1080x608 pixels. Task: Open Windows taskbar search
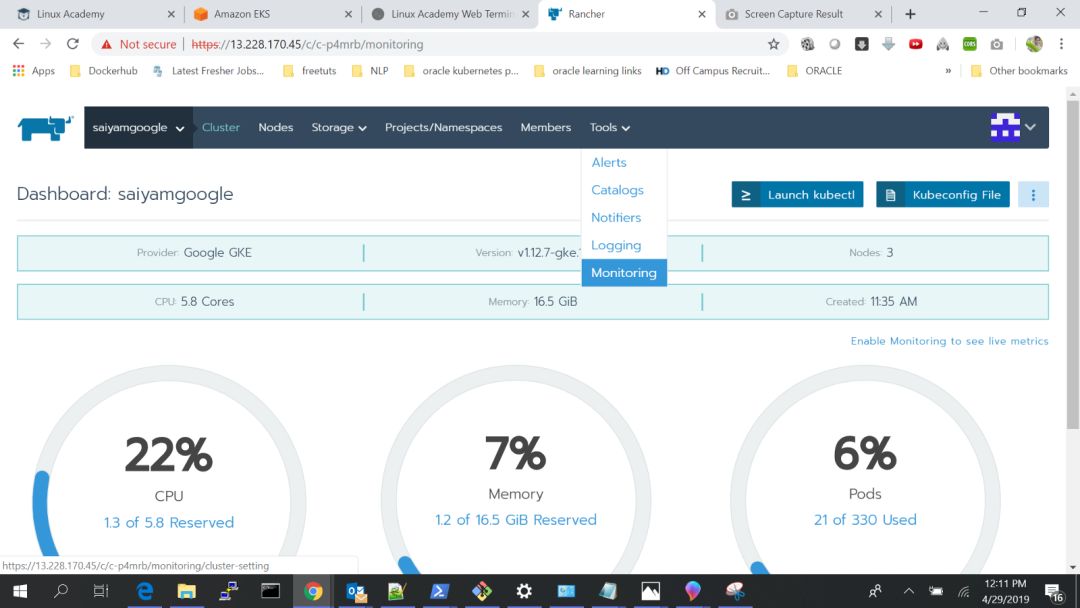tap(61, 591)
